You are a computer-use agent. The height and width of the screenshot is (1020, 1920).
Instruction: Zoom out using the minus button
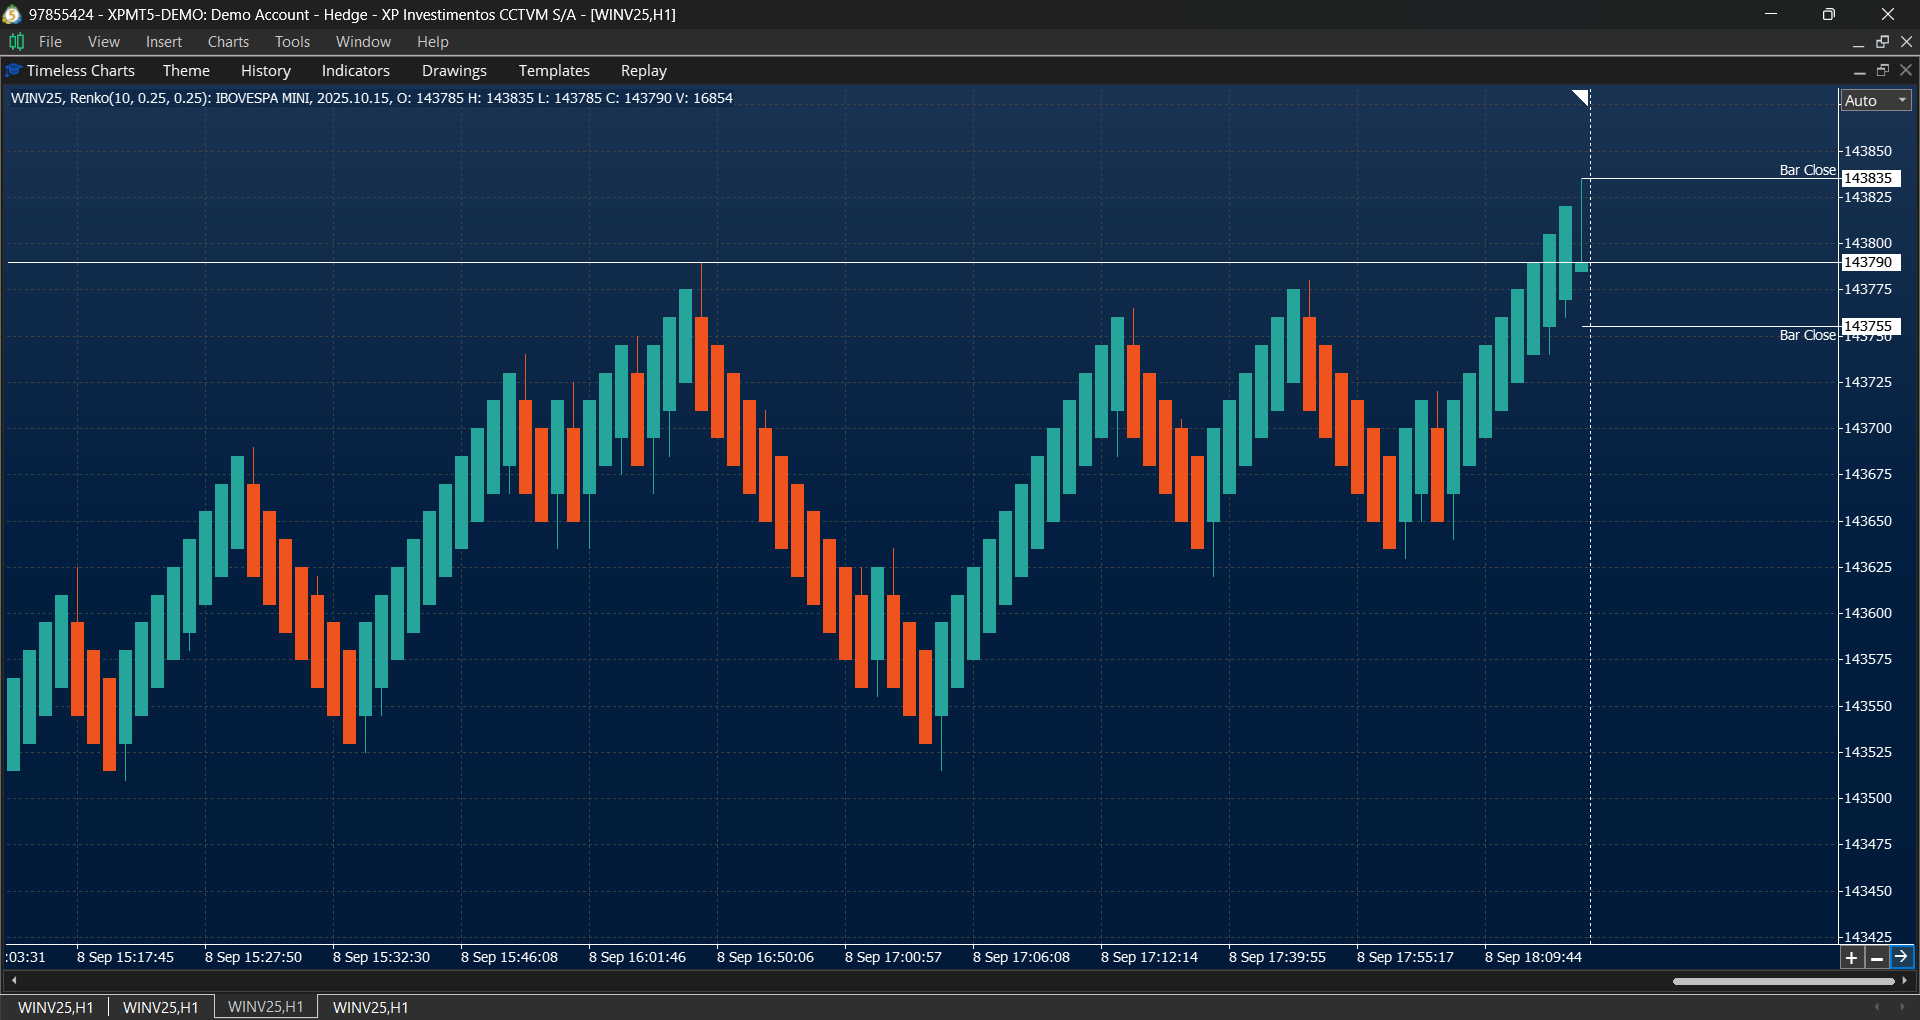point(1877,957)
